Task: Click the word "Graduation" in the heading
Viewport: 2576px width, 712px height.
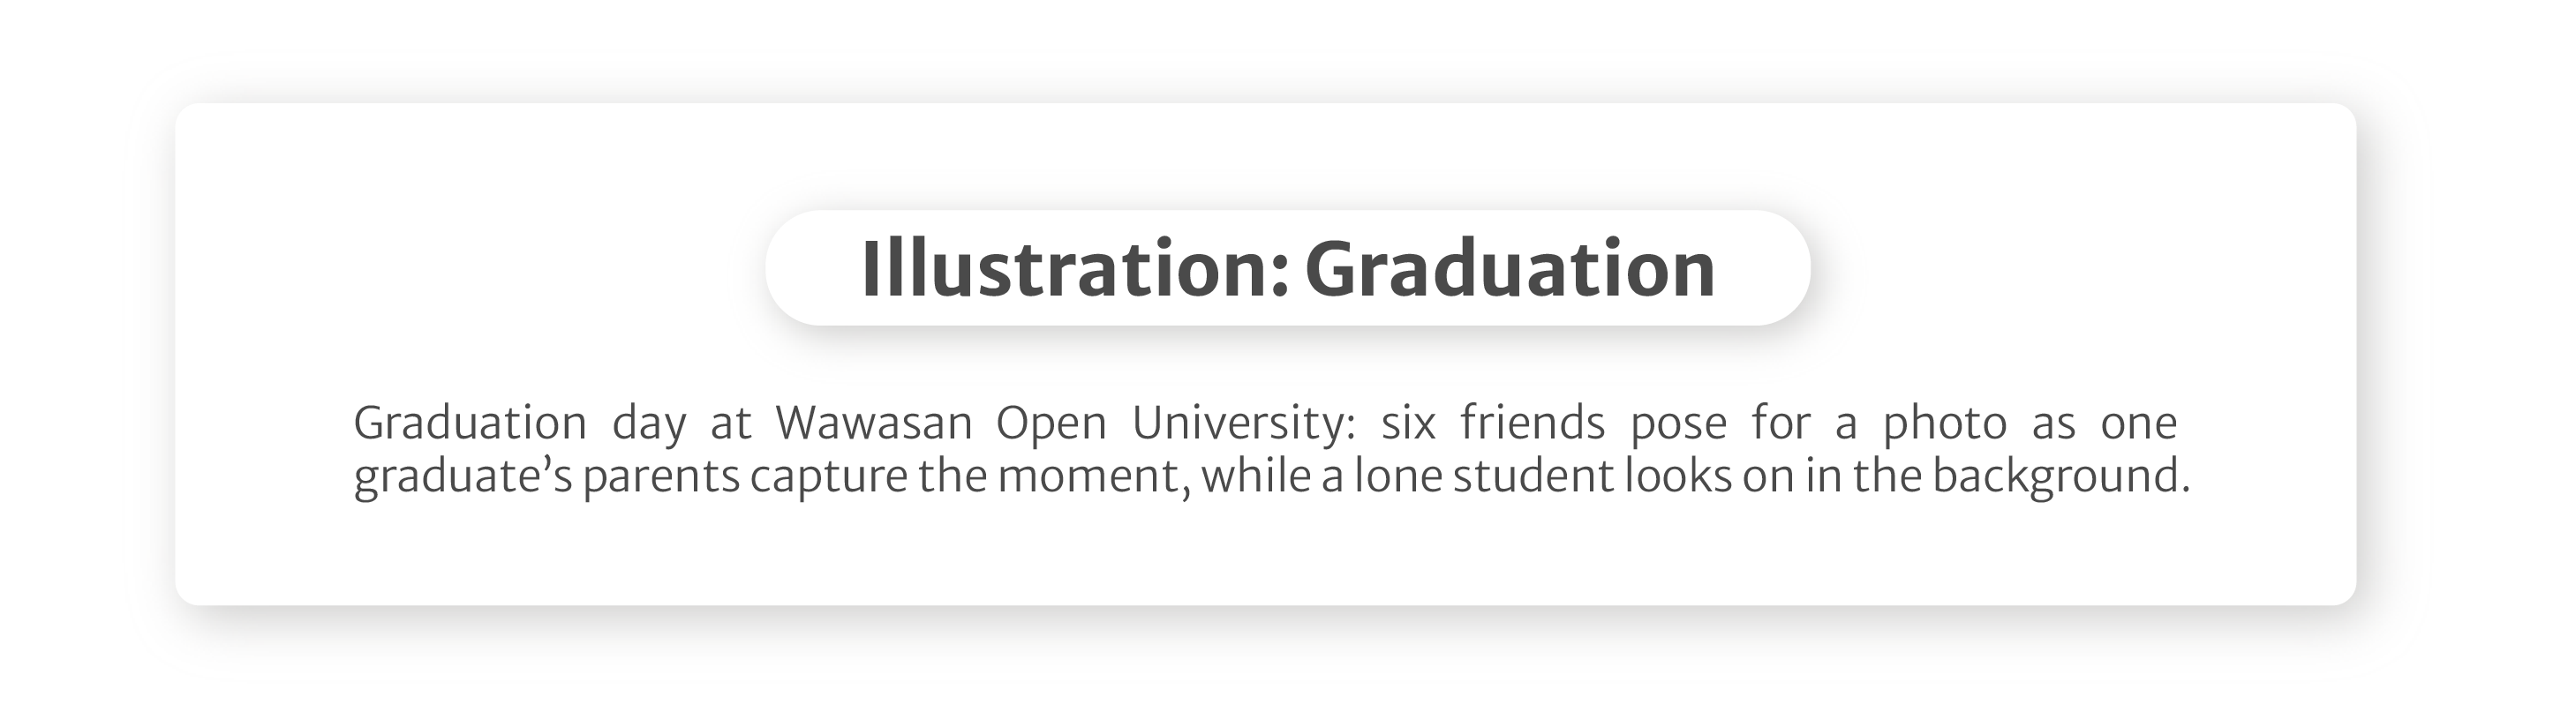Action: coord(1510,269)
